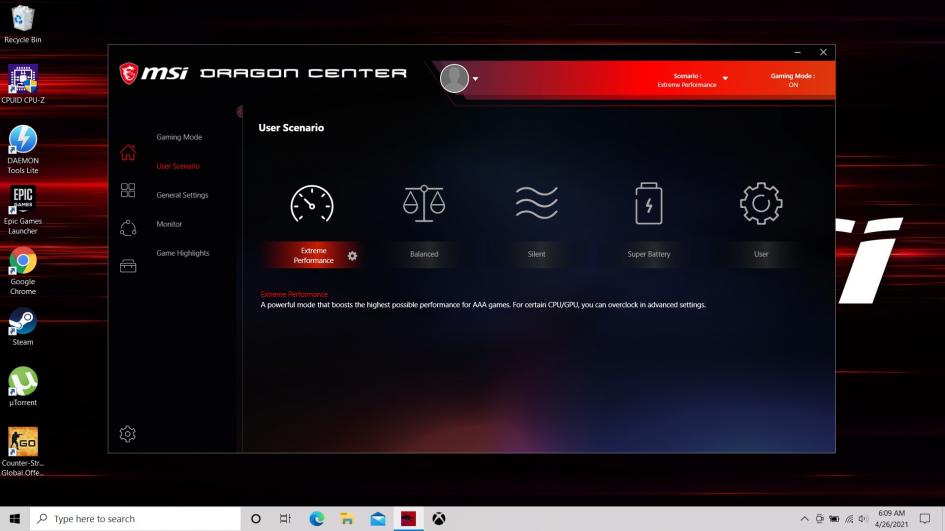Open Xbox app from taskbar
This screenshot has width=945, height=531.
[x=439, y=519]
